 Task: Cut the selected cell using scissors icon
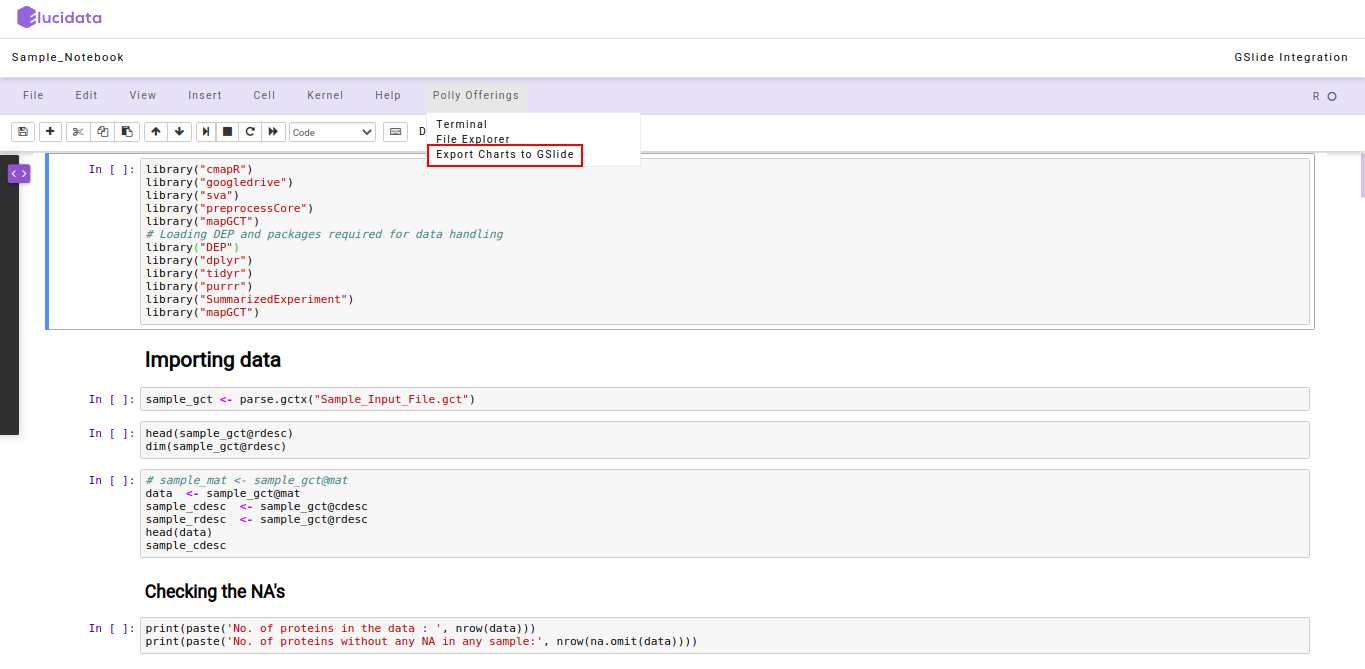[78, 131]
